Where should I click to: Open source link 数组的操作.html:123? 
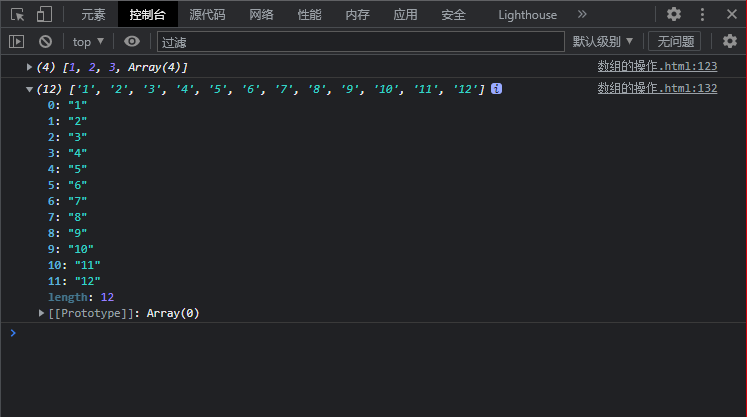click(657, 66)
